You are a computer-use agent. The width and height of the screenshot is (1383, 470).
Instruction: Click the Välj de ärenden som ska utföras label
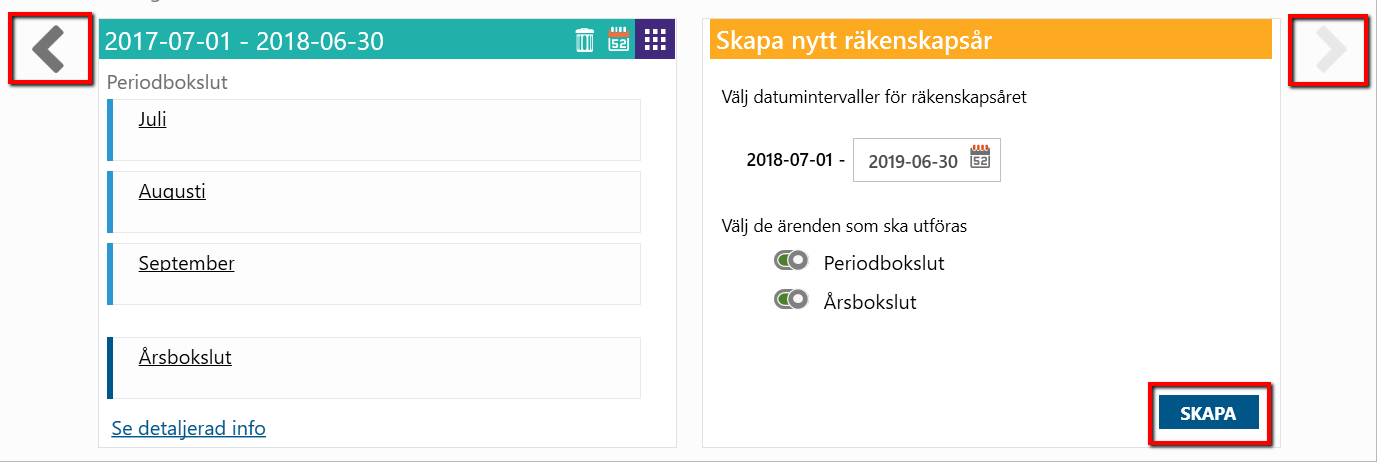pos(843,226)
